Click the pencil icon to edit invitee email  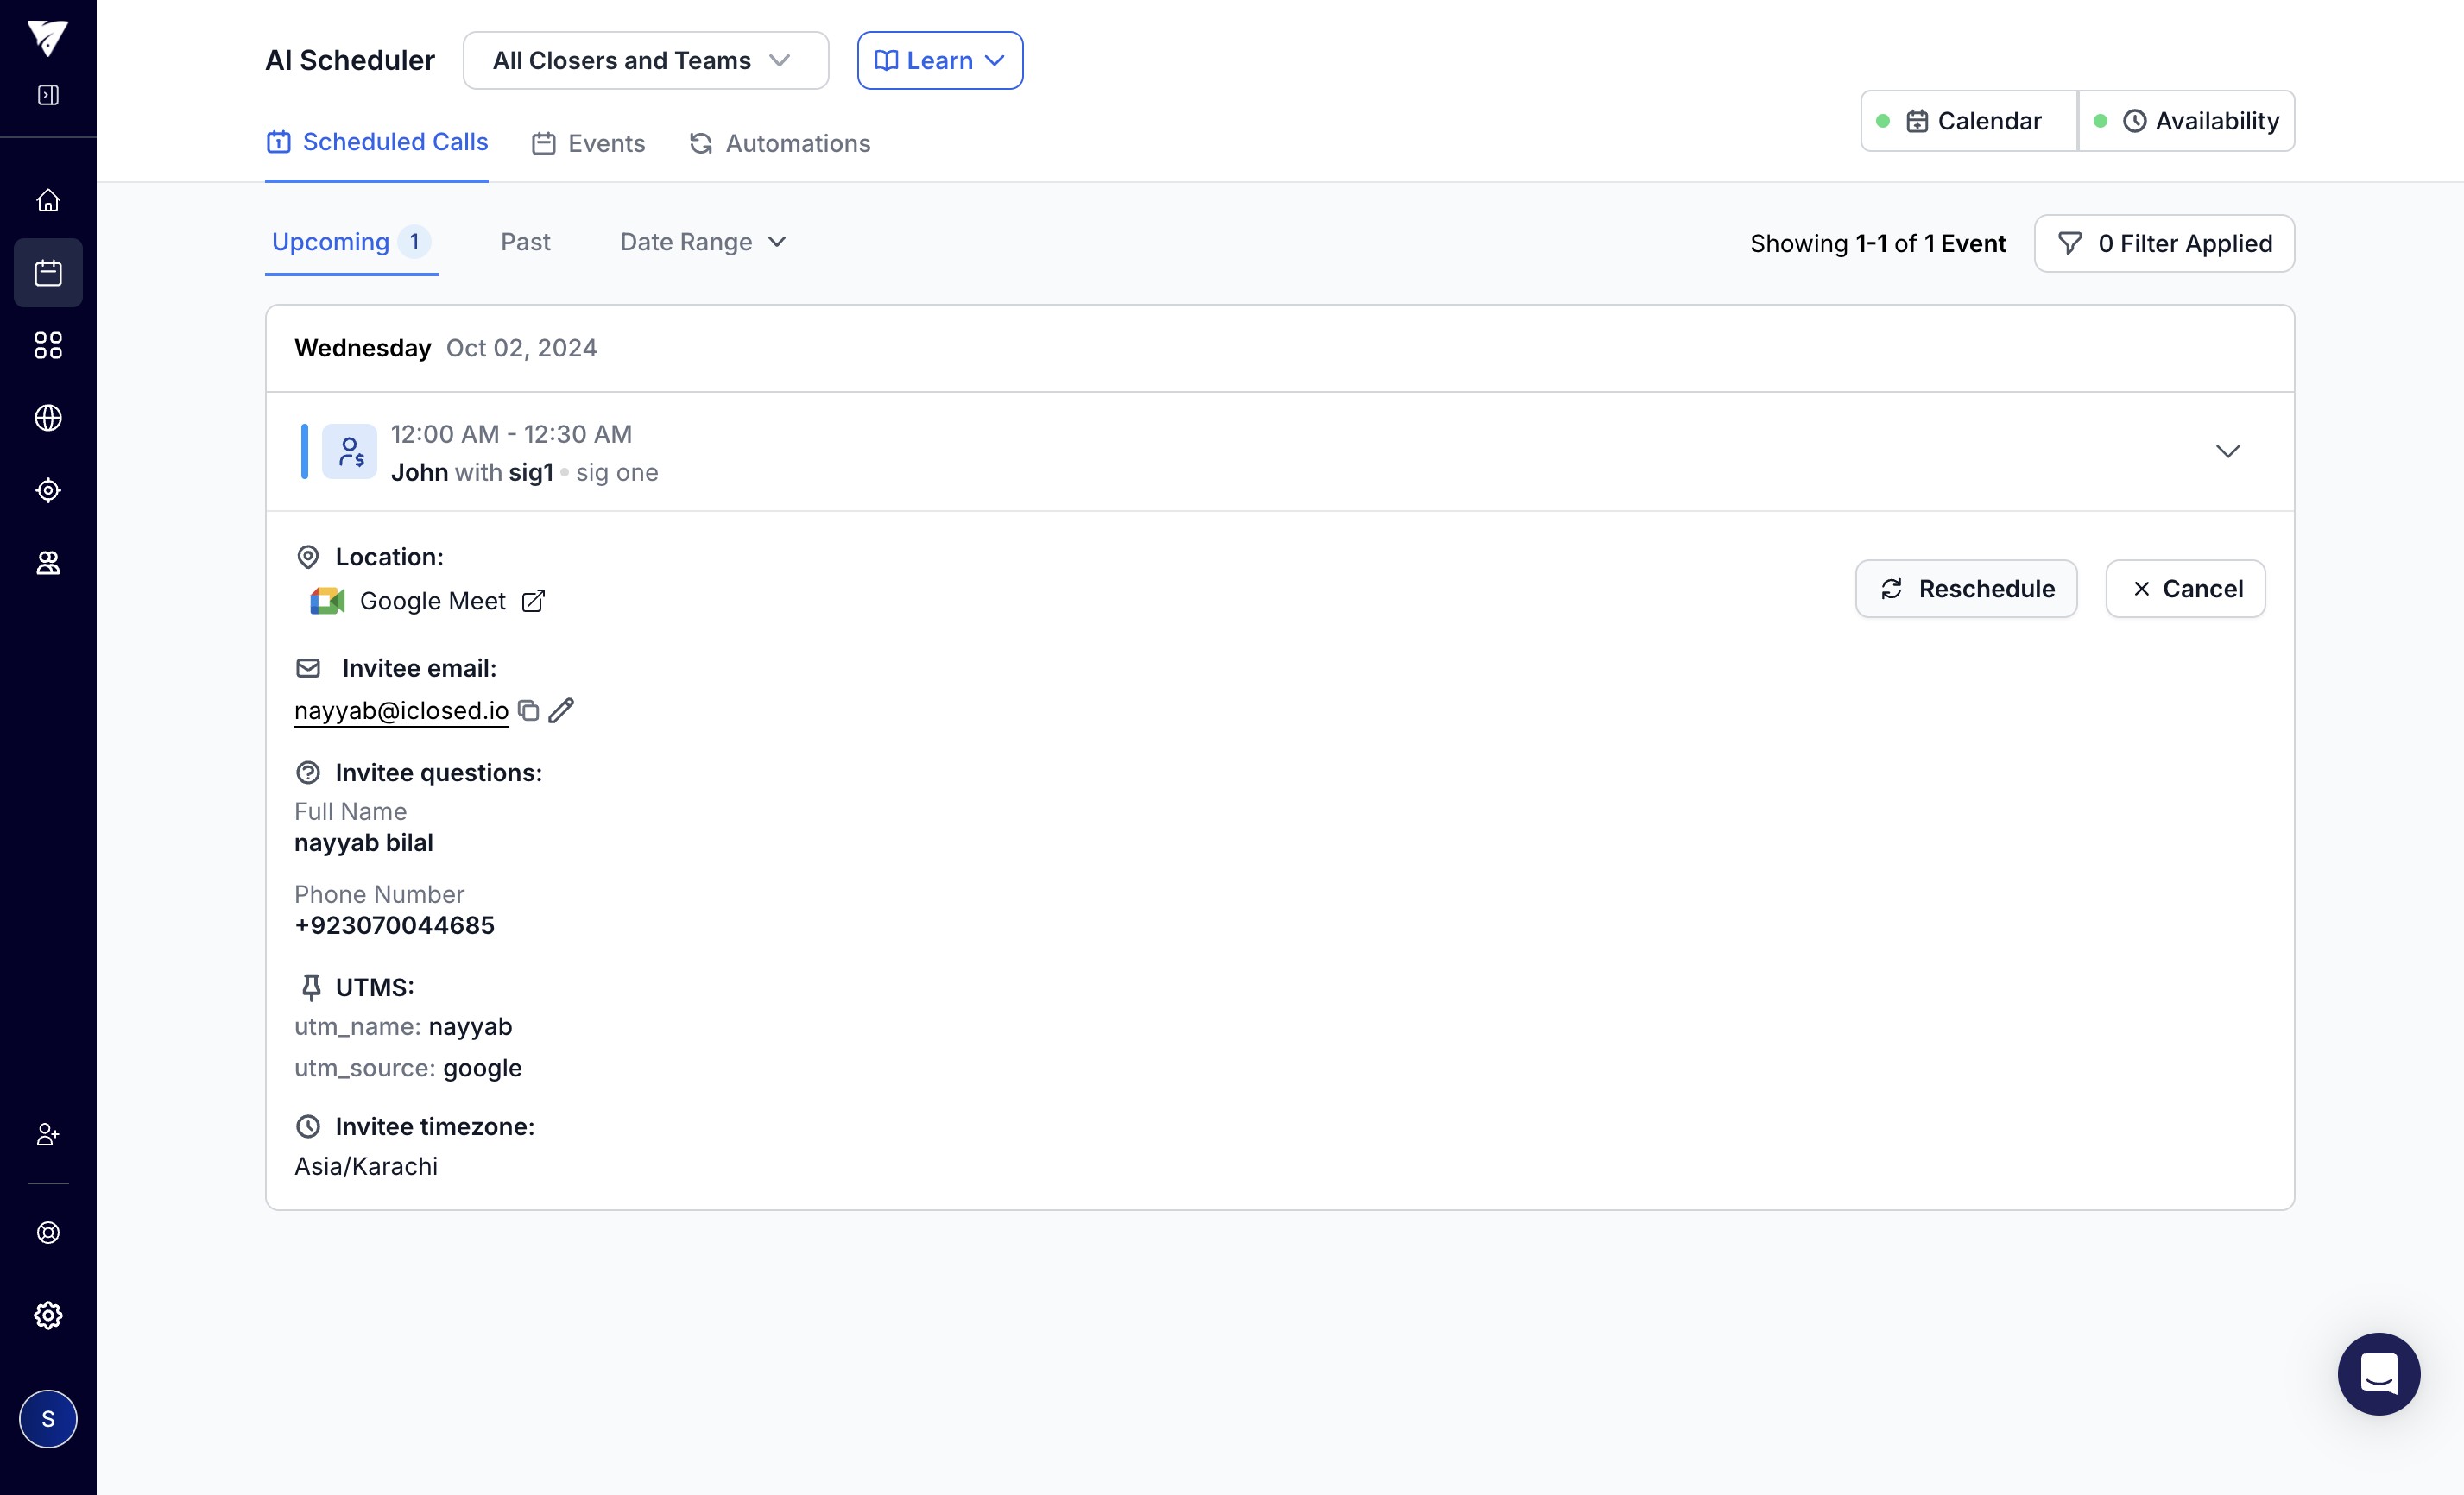point(561,710)
